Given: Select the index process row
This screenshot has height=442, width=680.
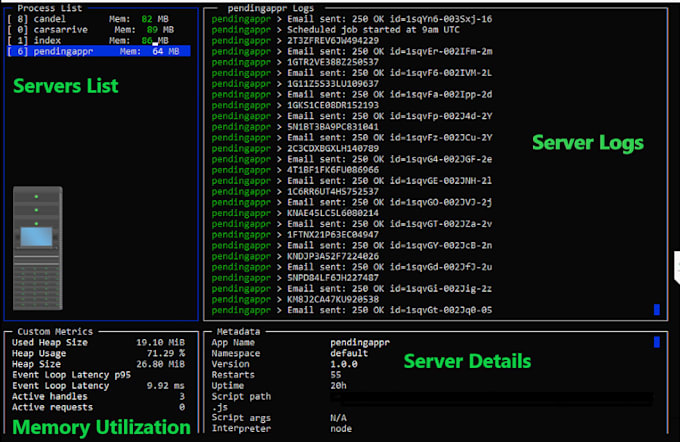Looking at the screenshot, I should [88, 41].
